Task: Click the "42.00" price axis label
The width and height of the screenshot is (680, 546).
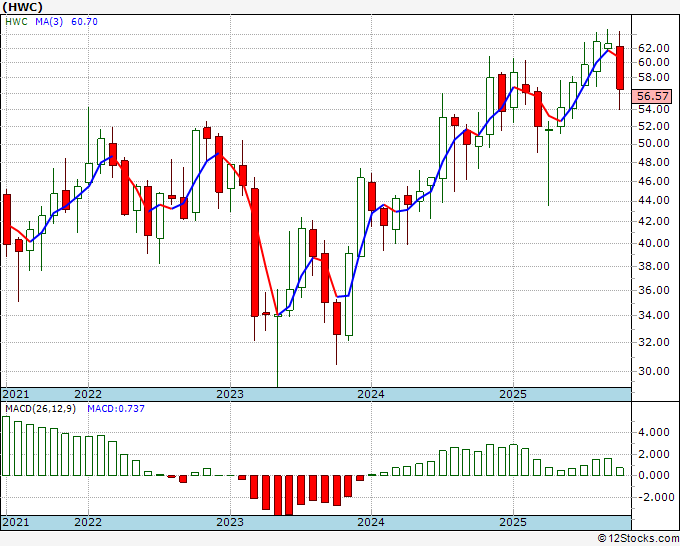Action: coord(654,221)
